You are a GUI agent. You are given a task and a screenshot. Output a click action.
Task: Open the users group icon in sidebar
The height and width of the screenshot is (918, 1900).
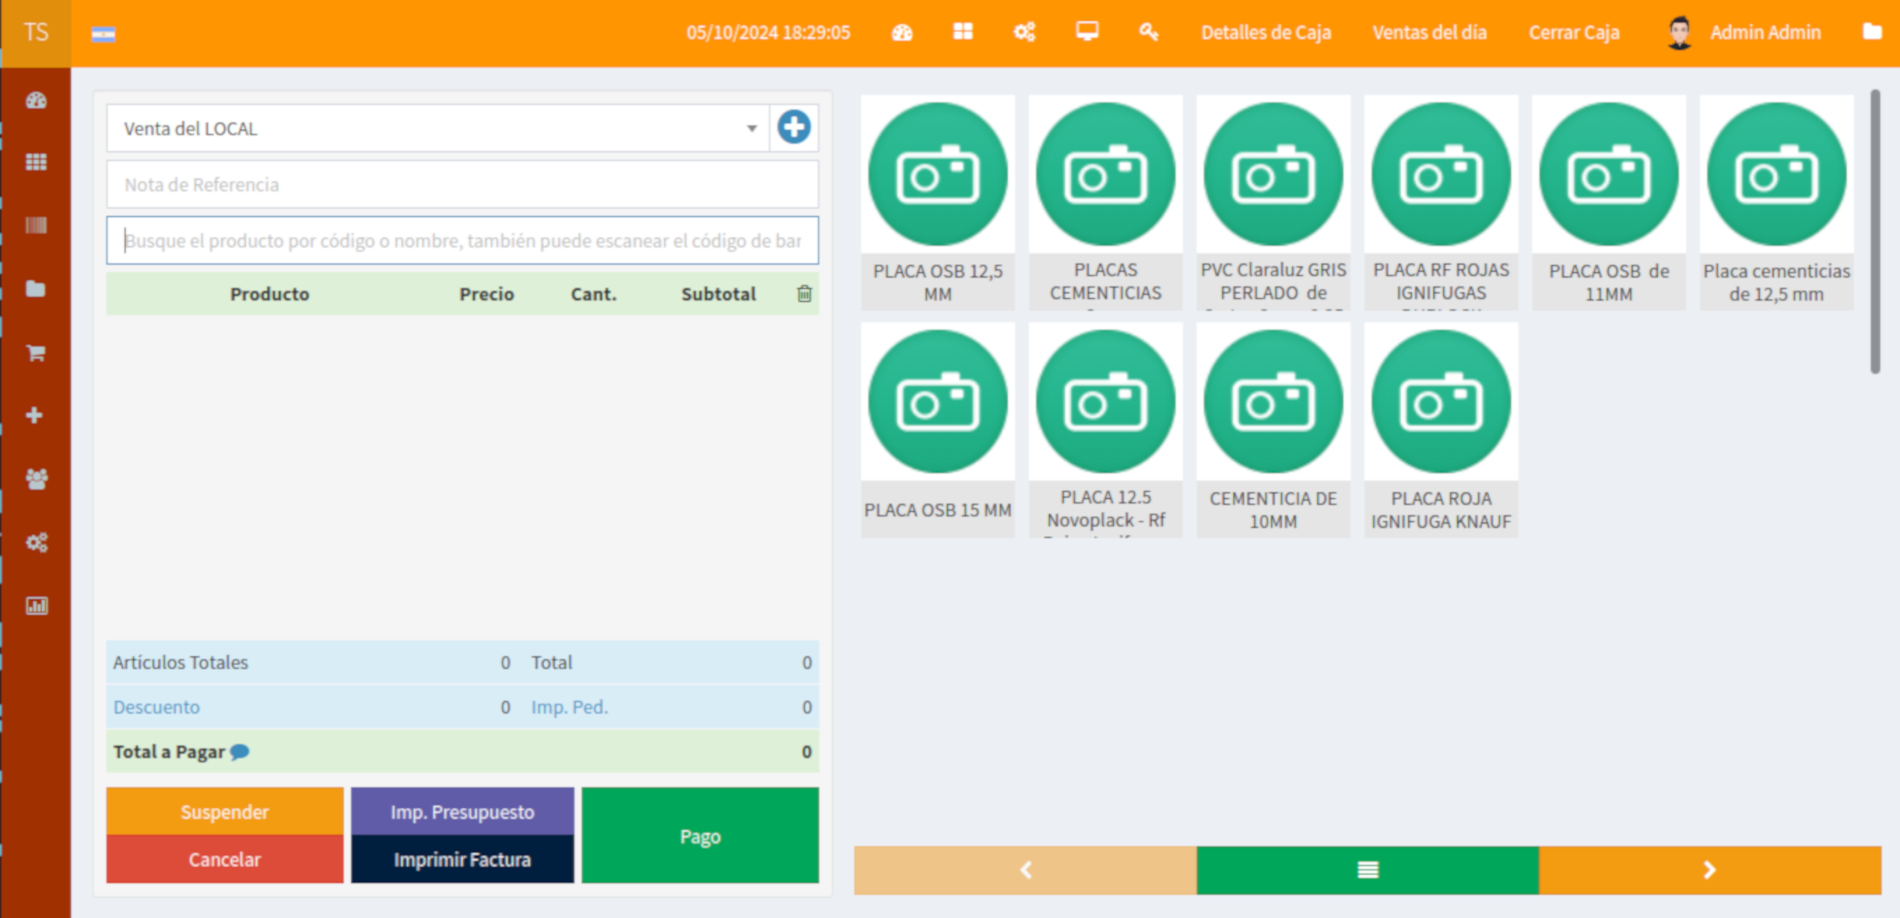(36, 479)
